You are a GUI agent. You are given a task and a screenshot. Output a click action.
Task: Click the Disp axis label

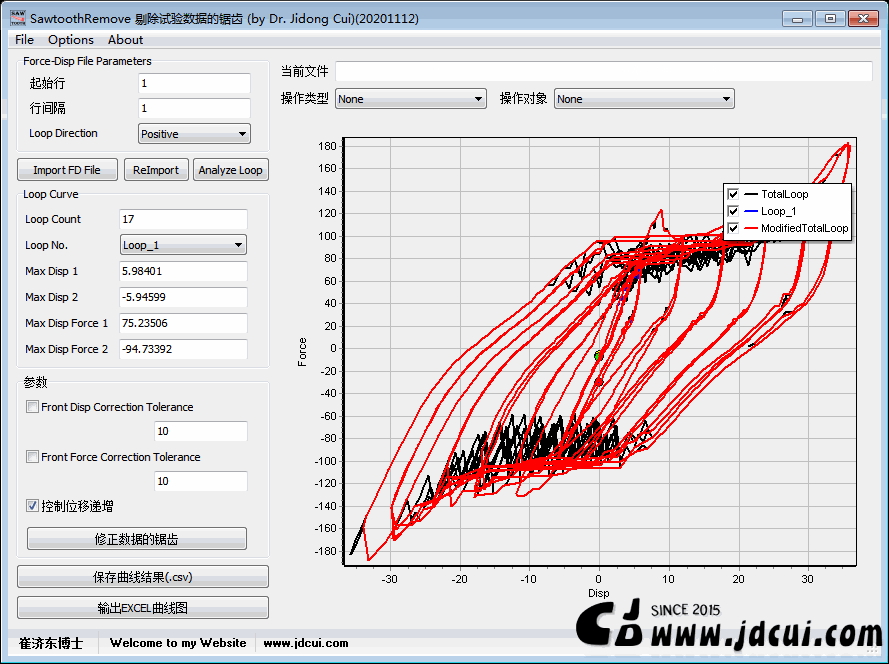tap(599, 594)
